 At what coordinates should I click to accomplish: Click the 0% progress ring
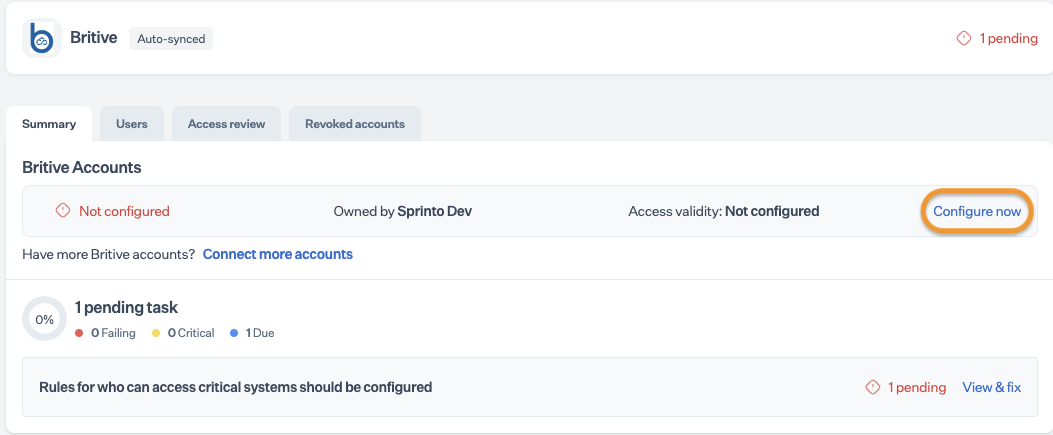(x=44, y=319)
